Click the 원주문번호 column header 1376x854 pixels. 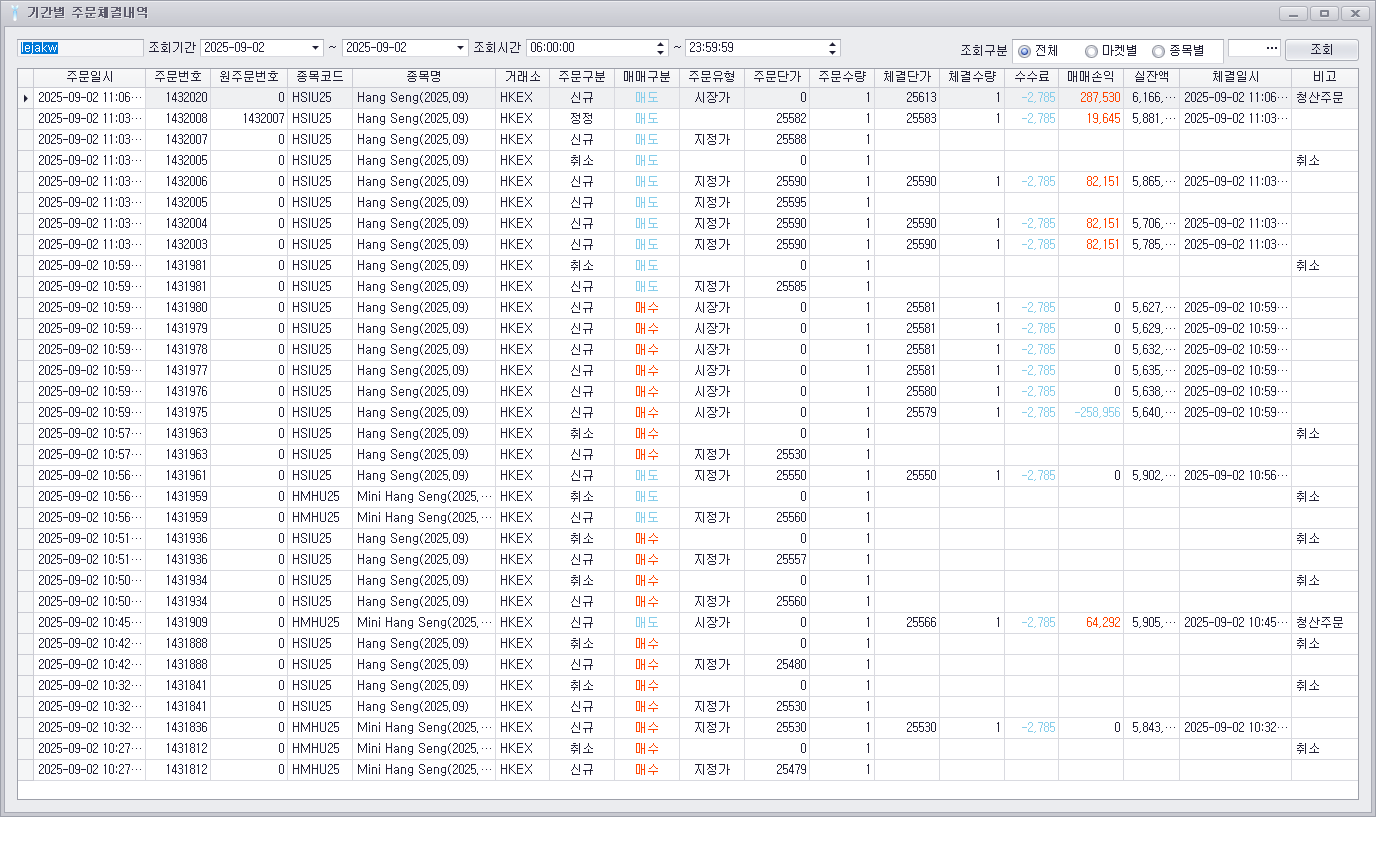coord(248,77)
